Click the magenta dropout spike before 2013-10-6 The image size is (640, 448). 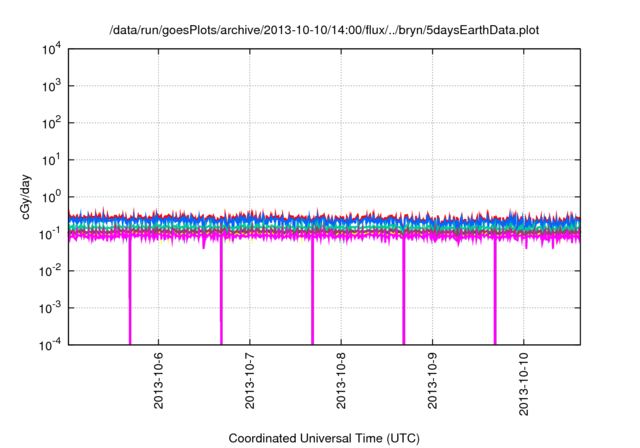pyautogui.click(x=130, y=292)
